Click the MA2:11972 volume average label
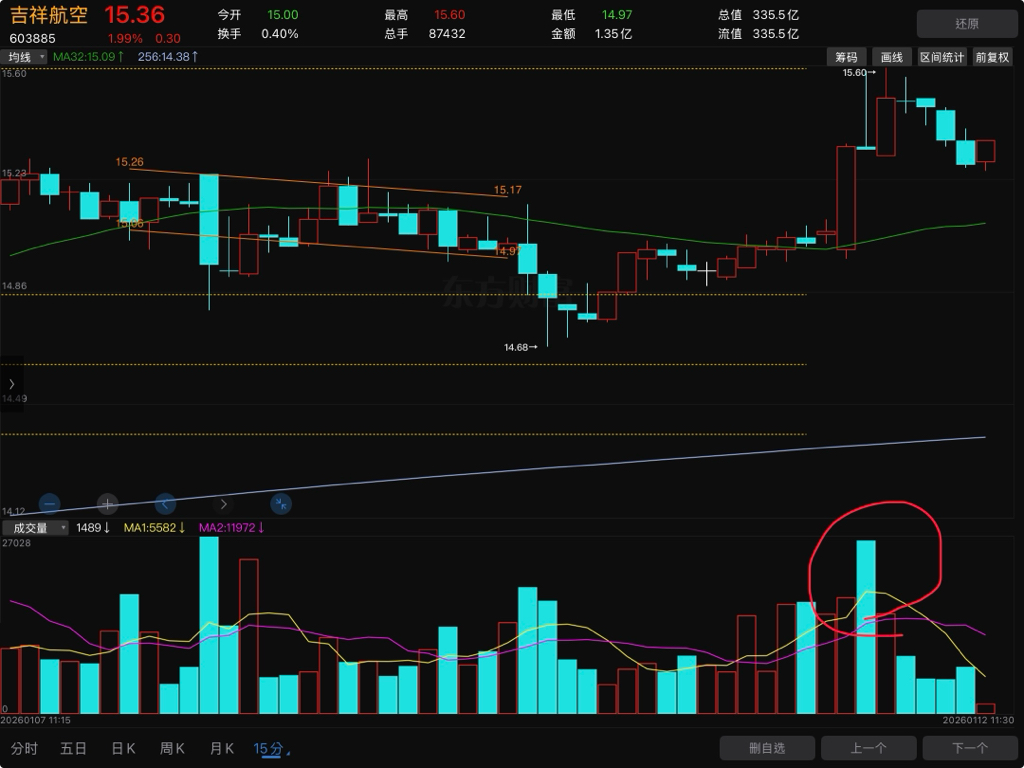 point(231,528)
